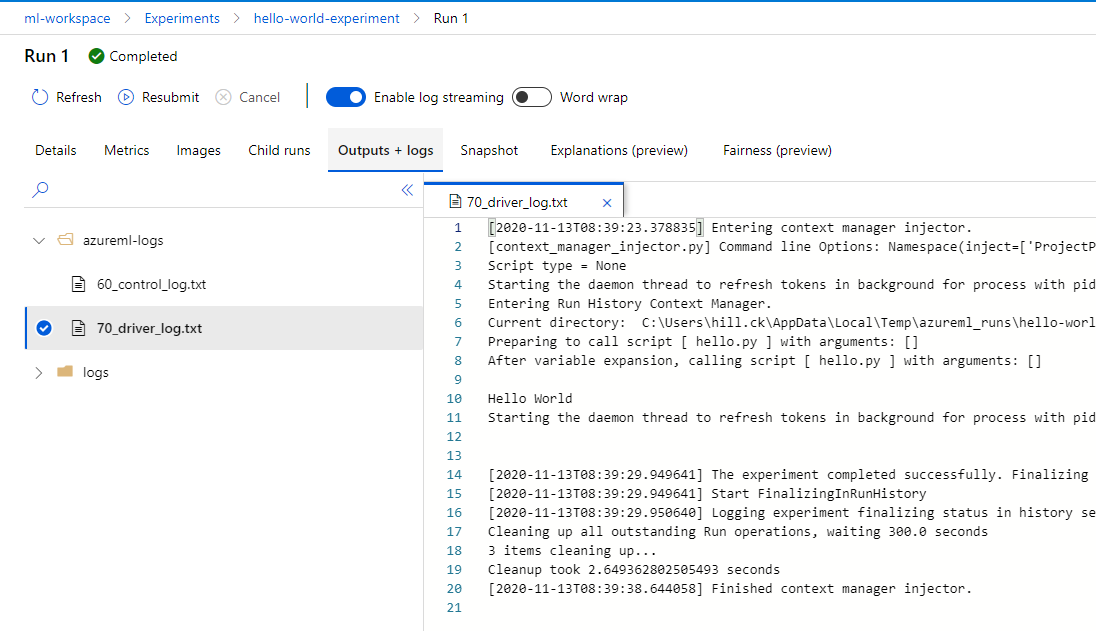Expand the logs folder chevron
This screenshot has width=1096, height=631.
coord(39,372)
